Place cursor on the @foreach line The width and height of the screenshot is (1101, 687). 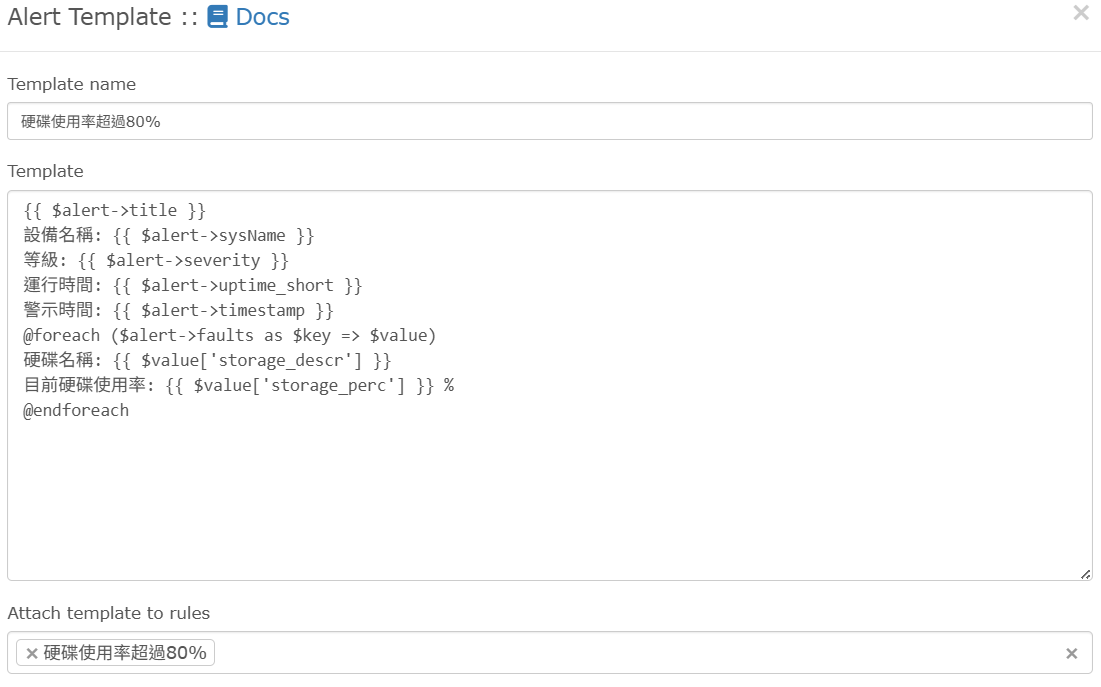[x=230, y=335]
